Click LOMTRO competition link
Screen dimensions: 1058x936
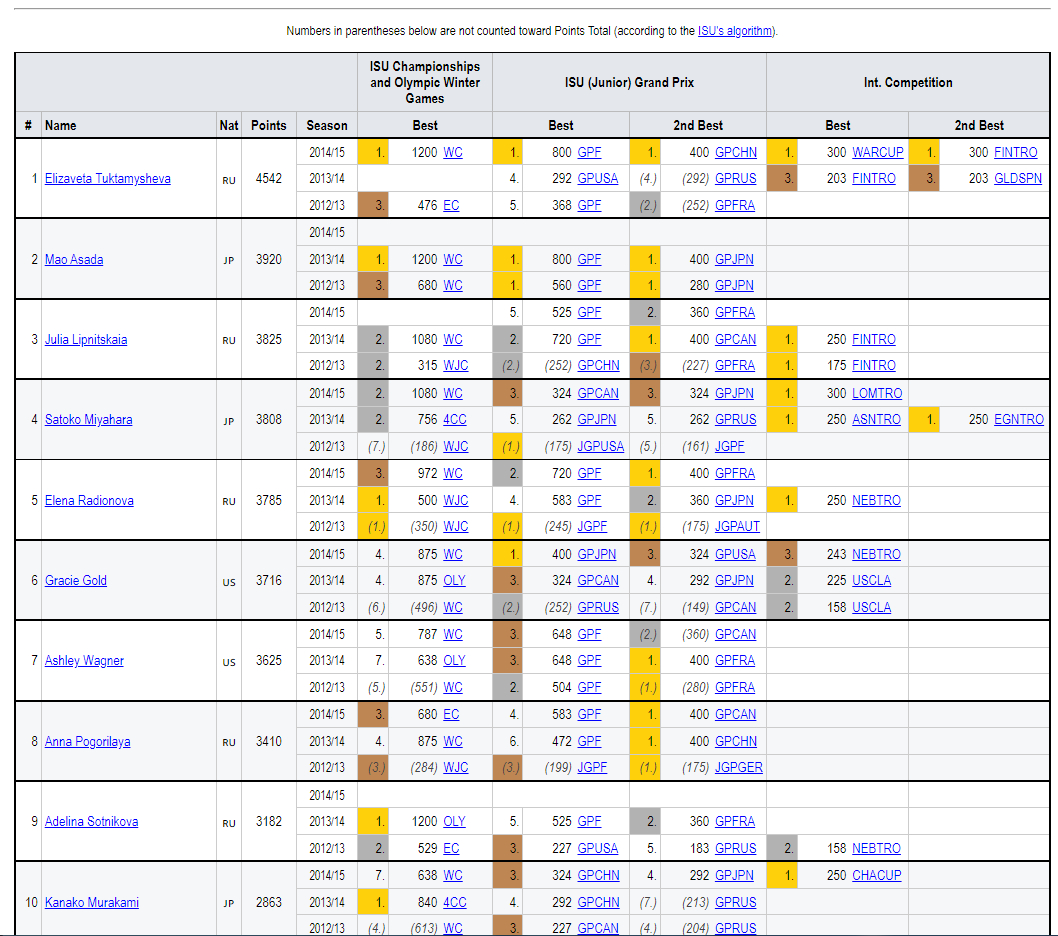tap(876, 393)
